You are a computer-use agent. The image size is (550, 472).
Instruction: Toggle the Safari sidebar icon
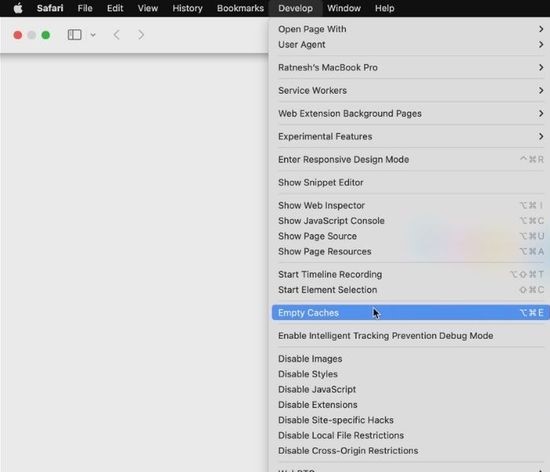74,35
